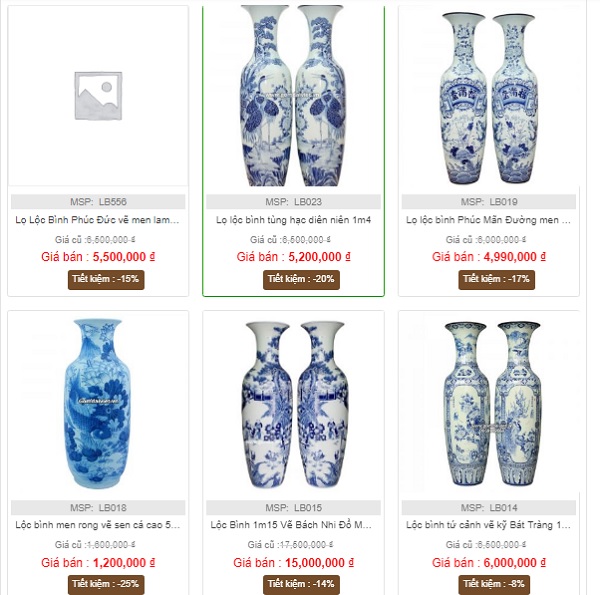The height and width of the screenshot is (595, 600).
Task: Click the Tiết kiệm -17% badge
Action: 497,280
